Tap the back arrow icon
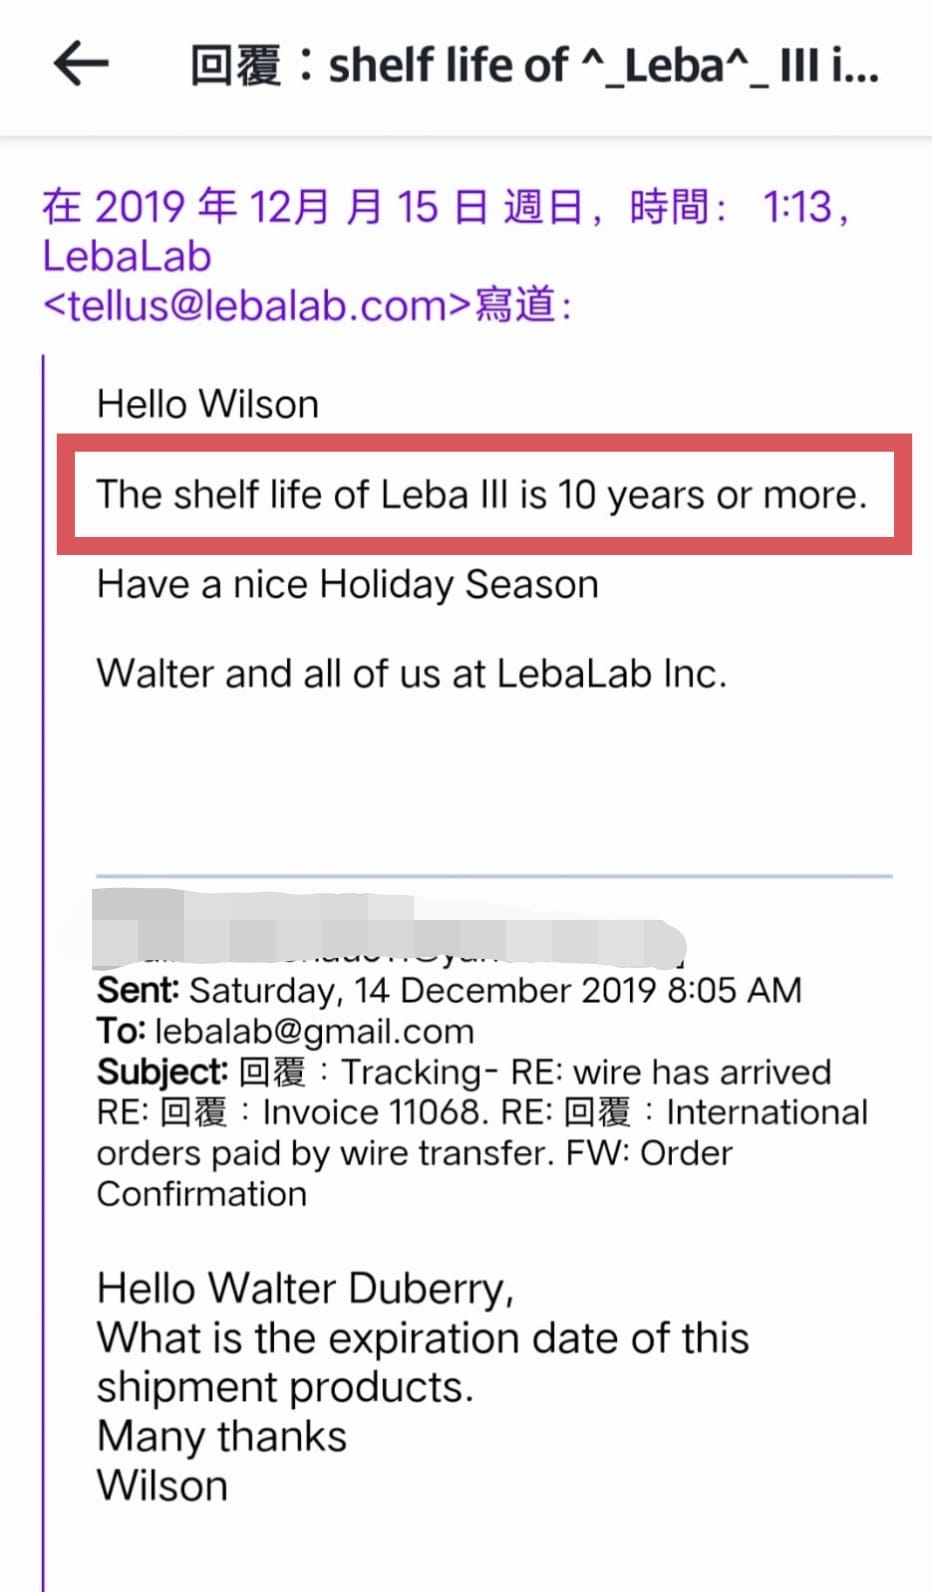This screenshot has width=932, height=1592. [x=81, y=64]
